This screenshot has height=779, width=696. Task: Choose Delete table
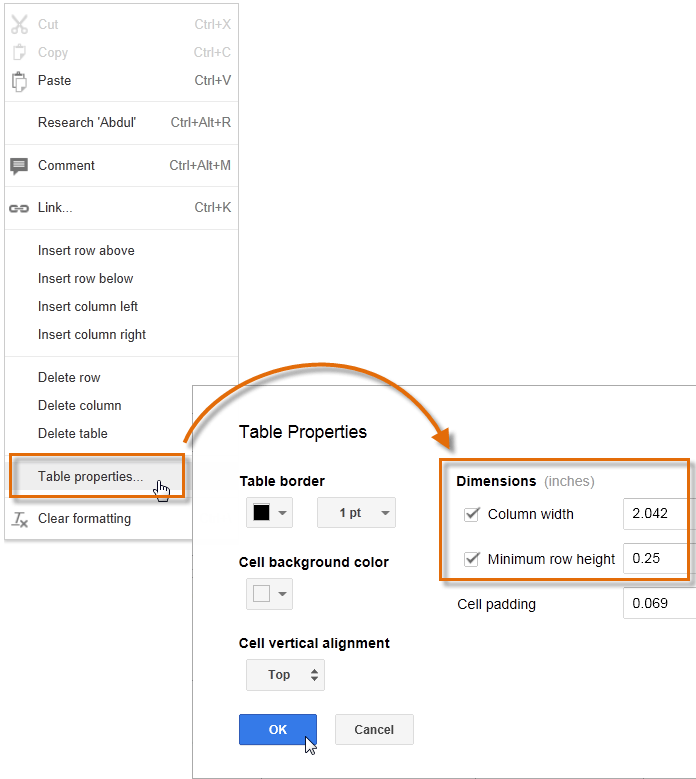click(x=99, y=434)
